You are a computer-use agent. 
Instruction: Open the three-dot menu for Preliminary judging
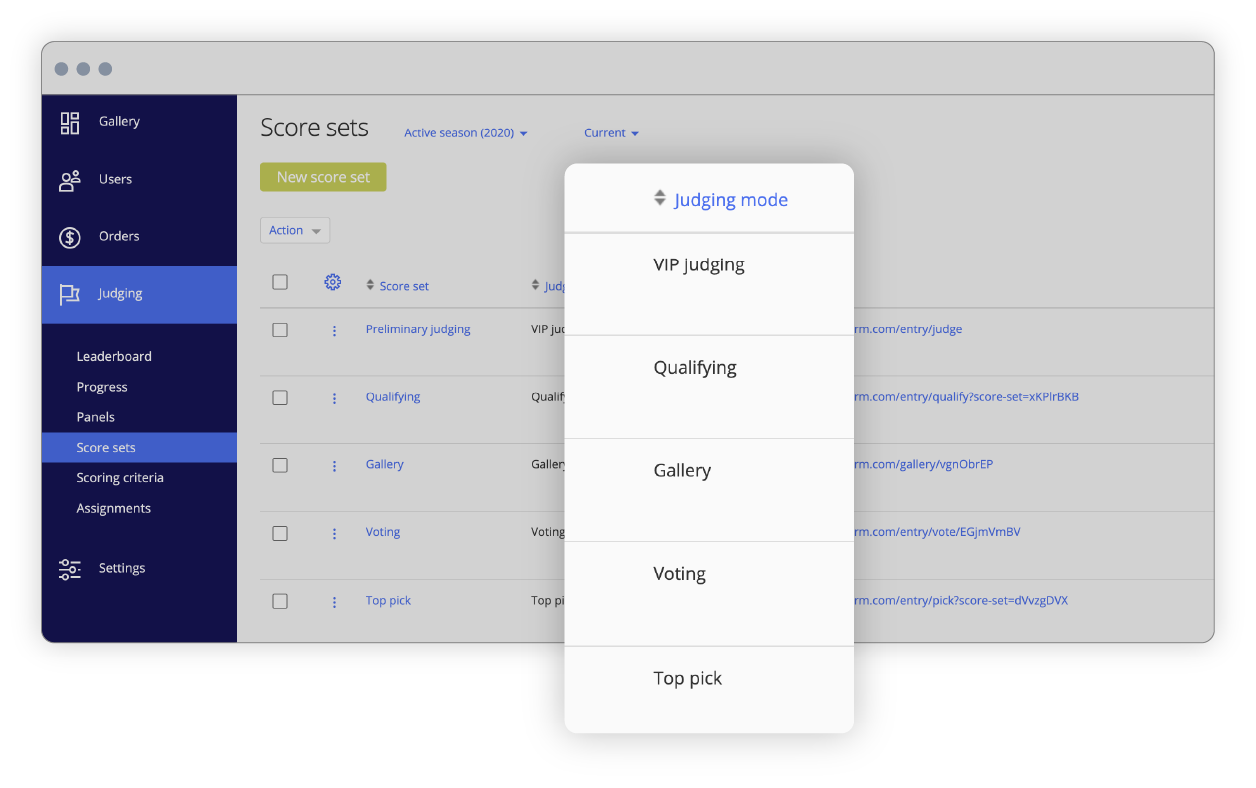pyautogui.click(x=334, y=329)
